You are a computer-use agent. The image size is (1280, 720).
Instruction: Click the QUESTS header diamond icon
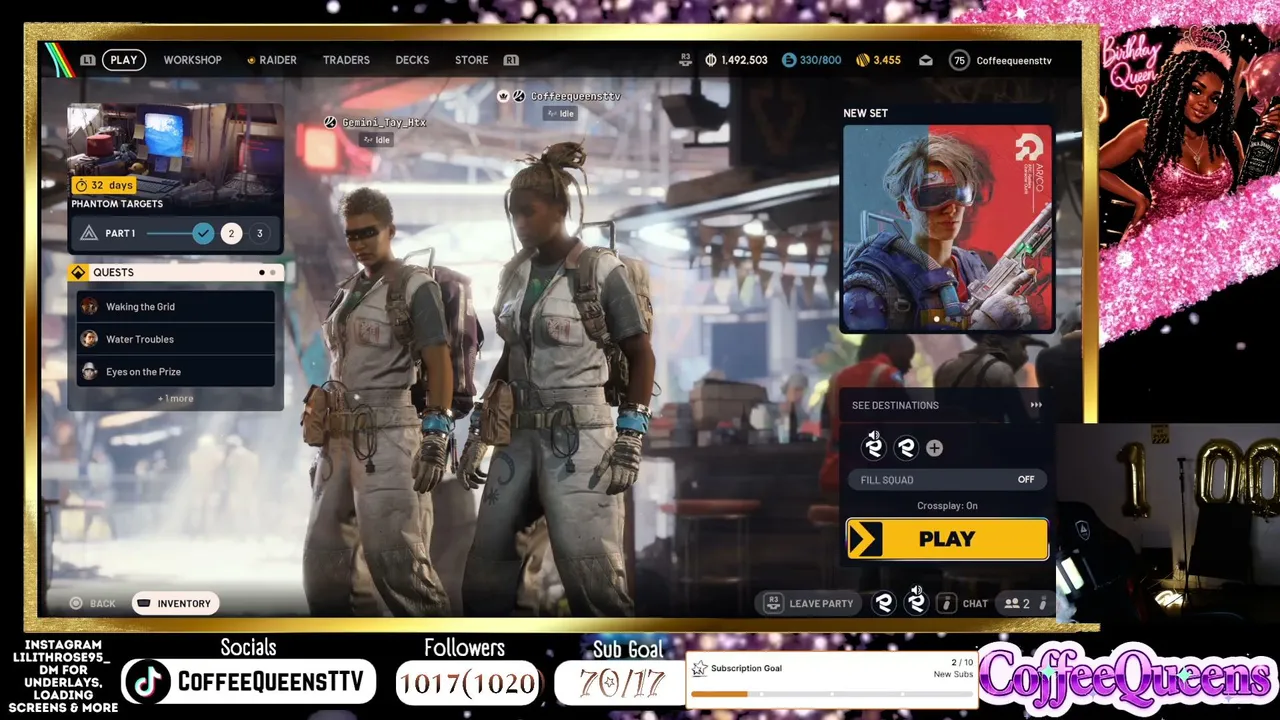78,272
